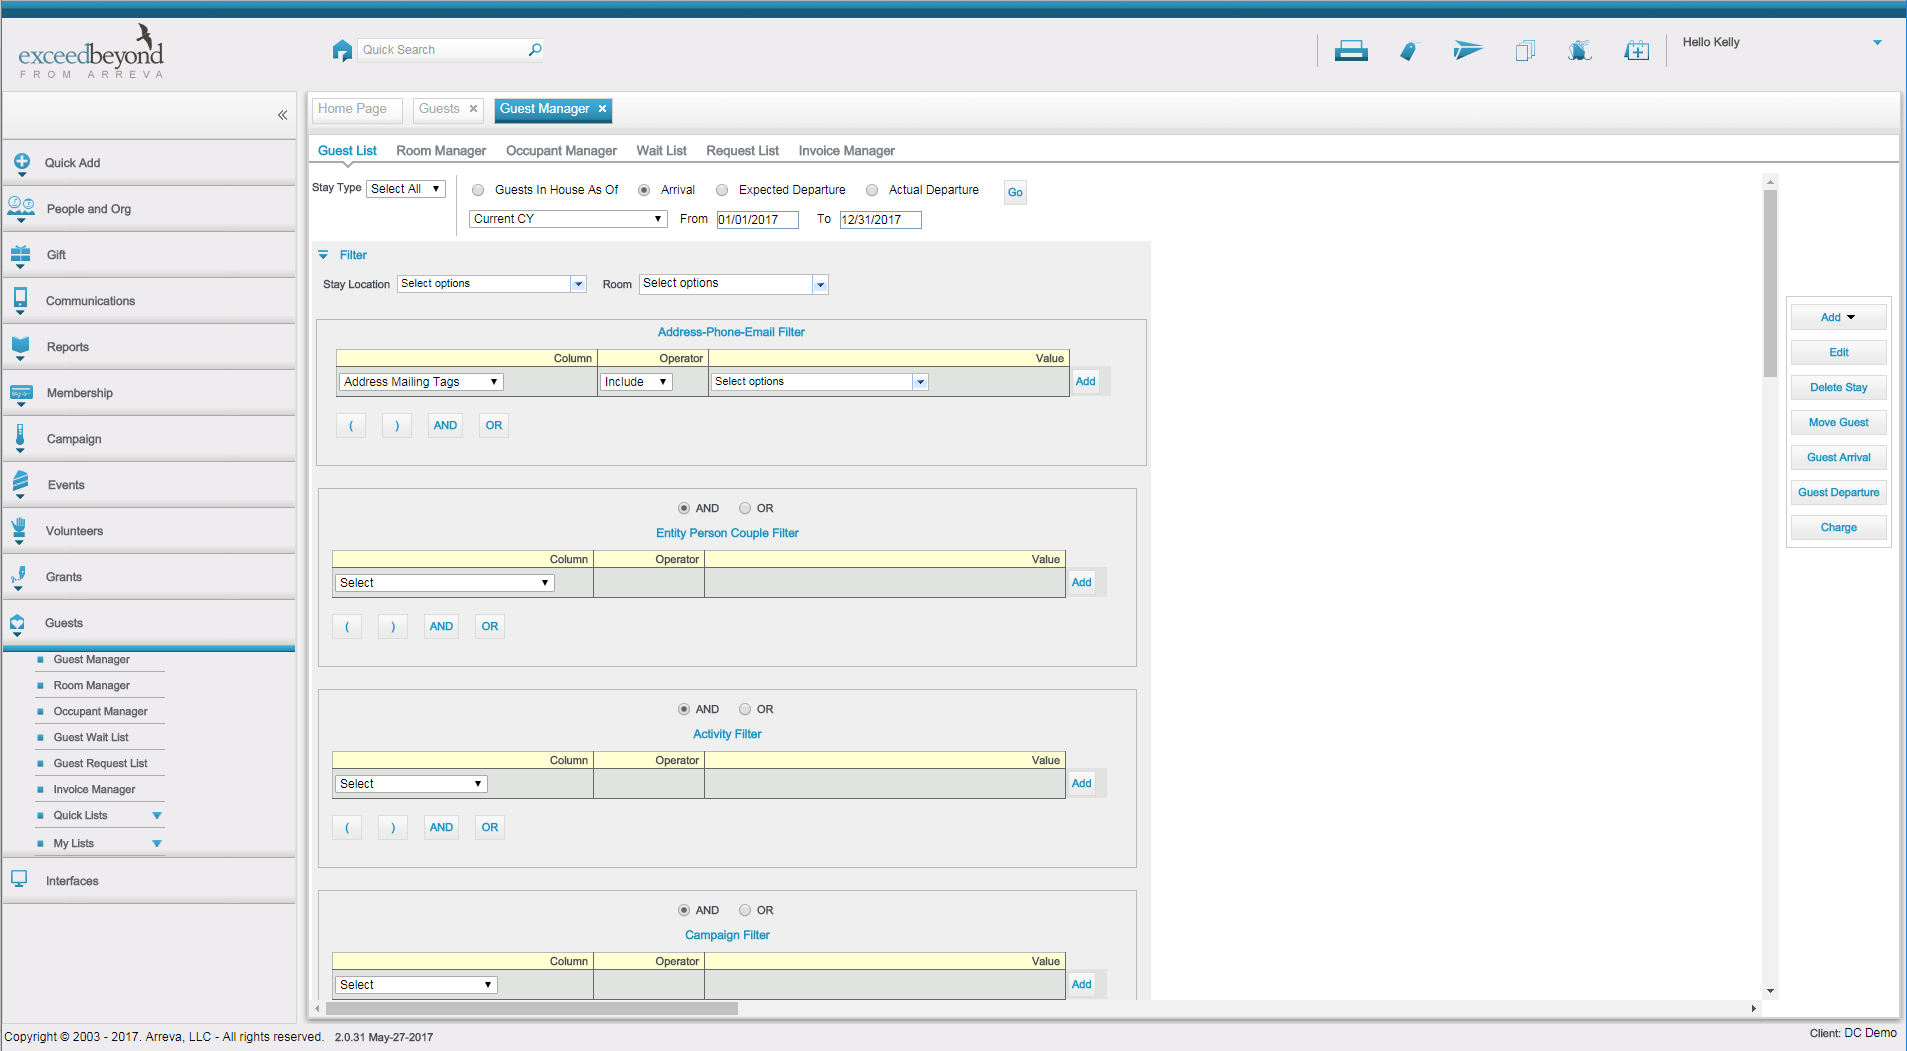This screenshot has width=1907, height=1051.
Task: Click the Guests icon in sidebar
Action: pyautogui.click(x=17, y=624)
